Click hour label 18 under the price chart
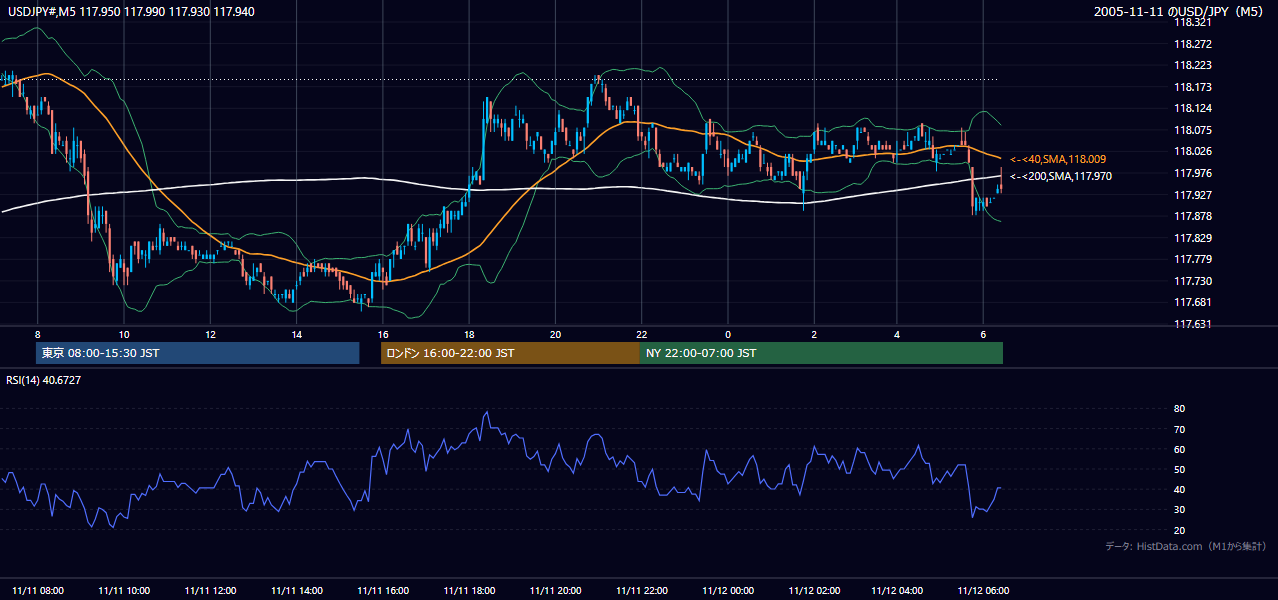Image resolution: width=1278 pixels, height=600 pixels. [x=469, y=334]
